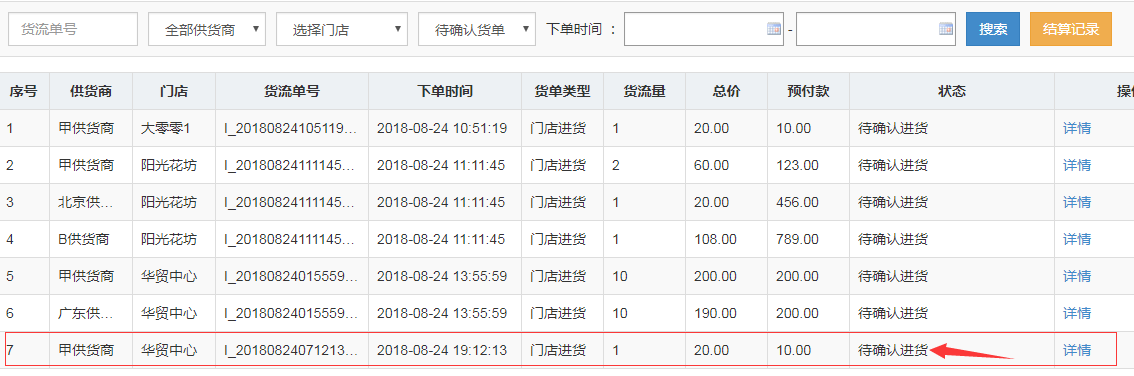Focus the 货流单号 search field

(x=73, y=30)
